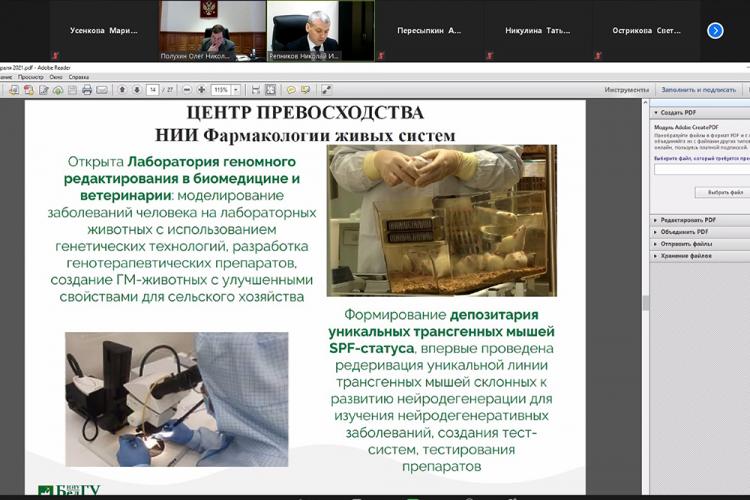This screenshot has width=750, height=500.
Task: Click the email envelope toolbar icon
Action: tap(101, 90)
